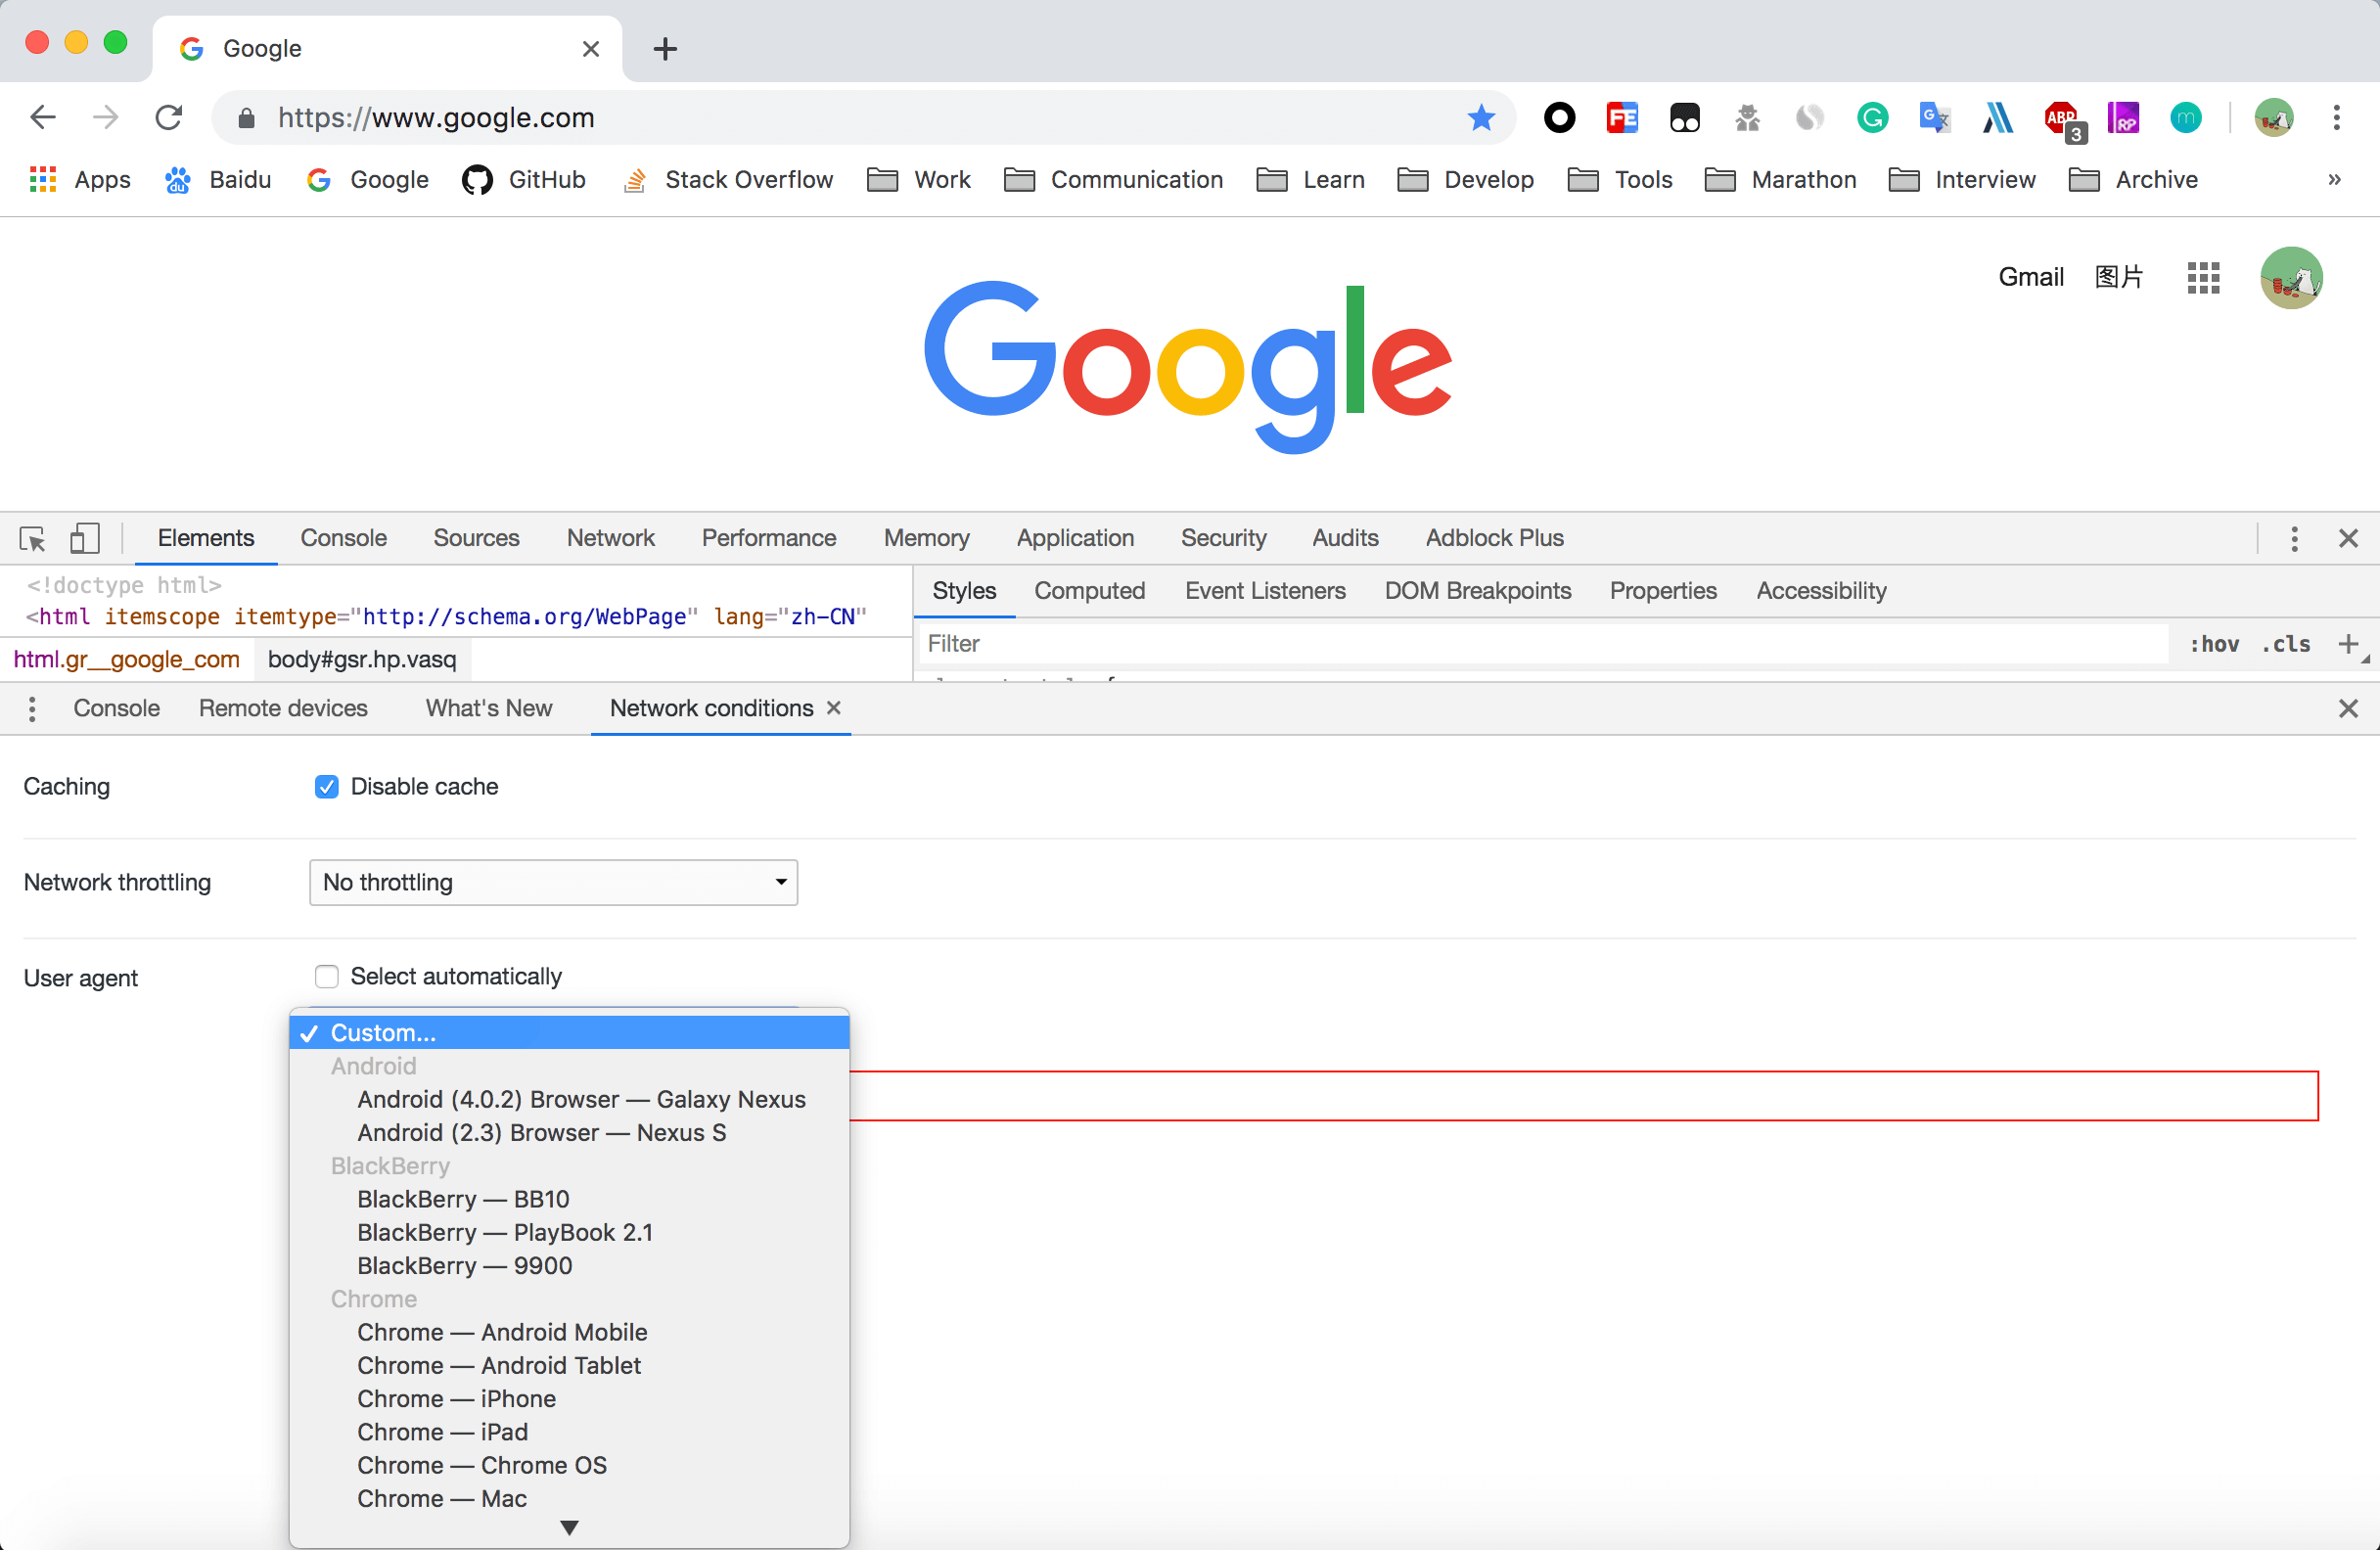Viewport: 2380px width, 1550px height.
Task: Open the Google apps grid icon
Action: tap(2203, 277)
